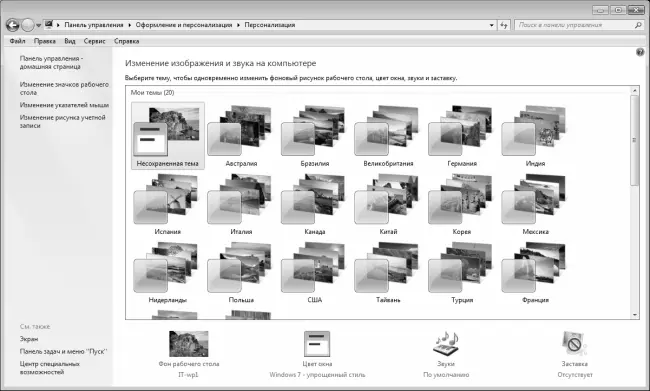Open the recent pages dropdown arrow
This screenshot has width=650, height=391.
[38, 25]
